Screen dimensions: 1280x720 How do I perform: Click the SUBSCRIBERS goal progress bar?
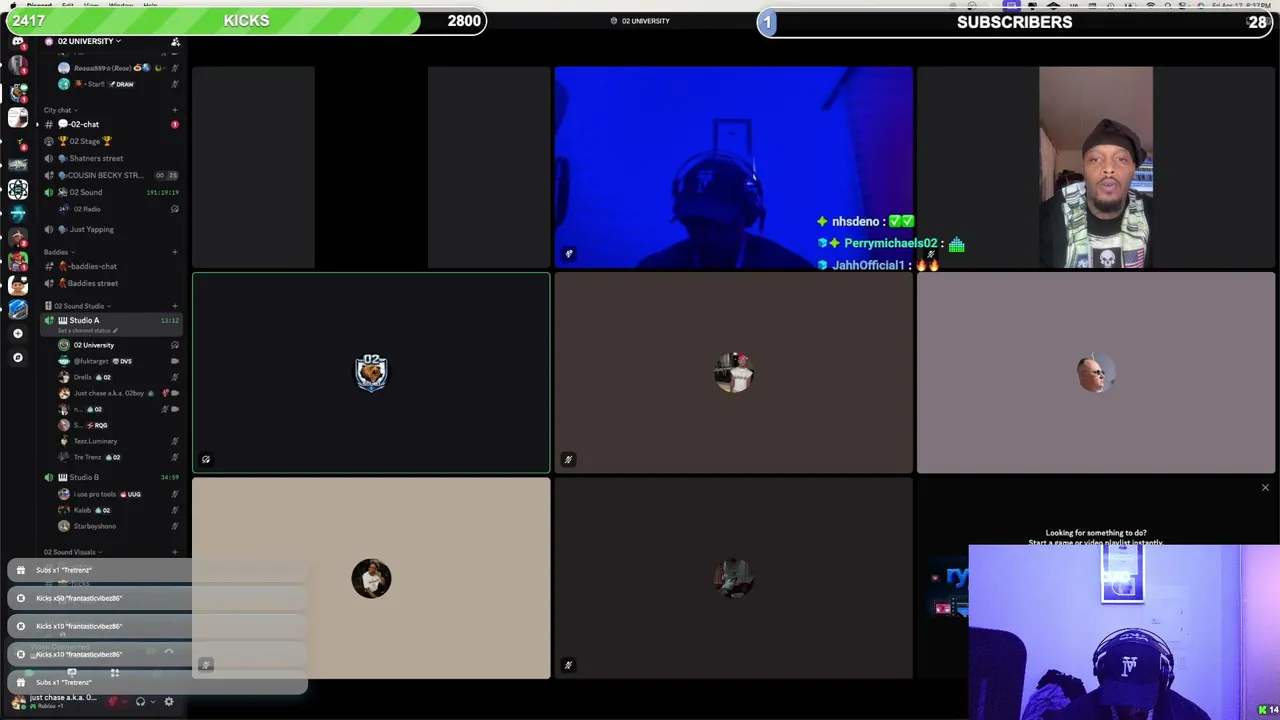click(x=1015, y=22)
